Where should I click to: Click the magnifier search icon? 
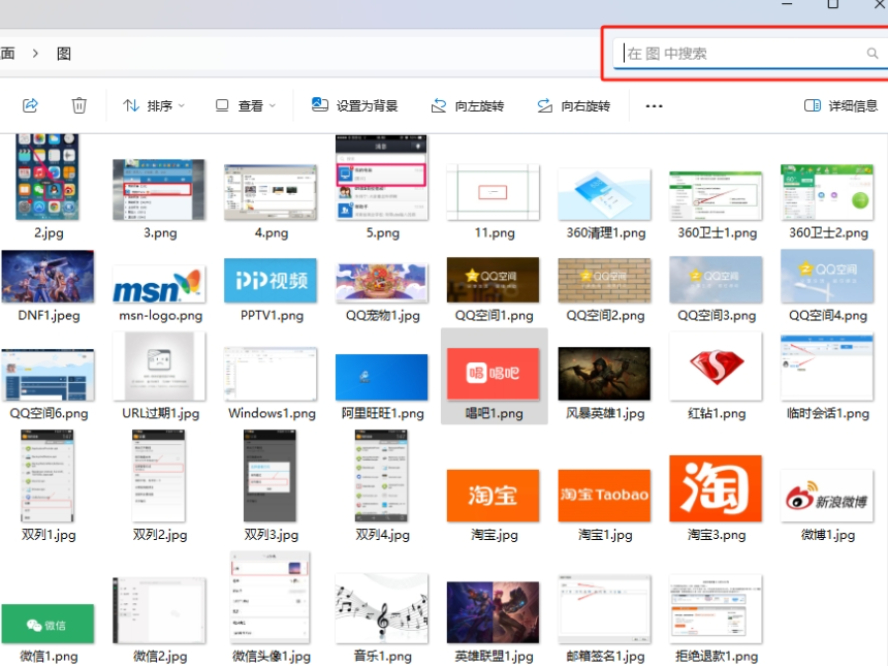tap(872, 53)
